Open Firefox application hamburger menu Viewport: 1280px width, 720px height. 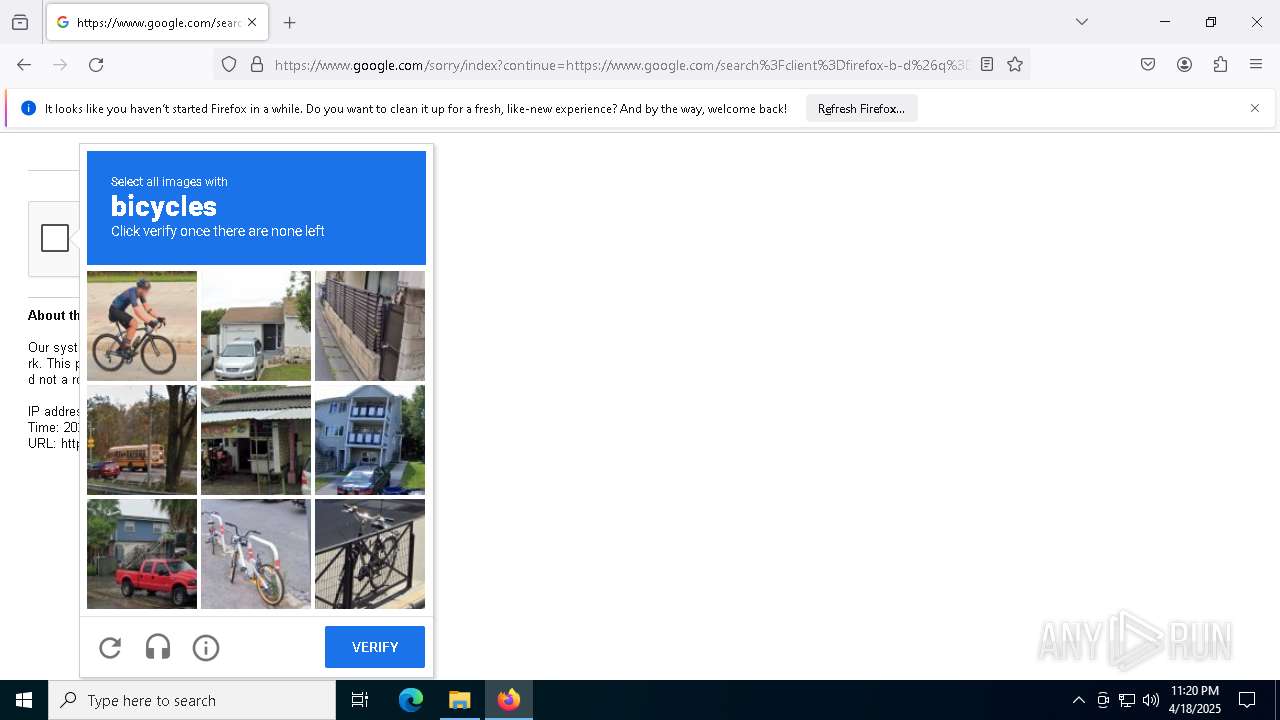pos(1256,64)
